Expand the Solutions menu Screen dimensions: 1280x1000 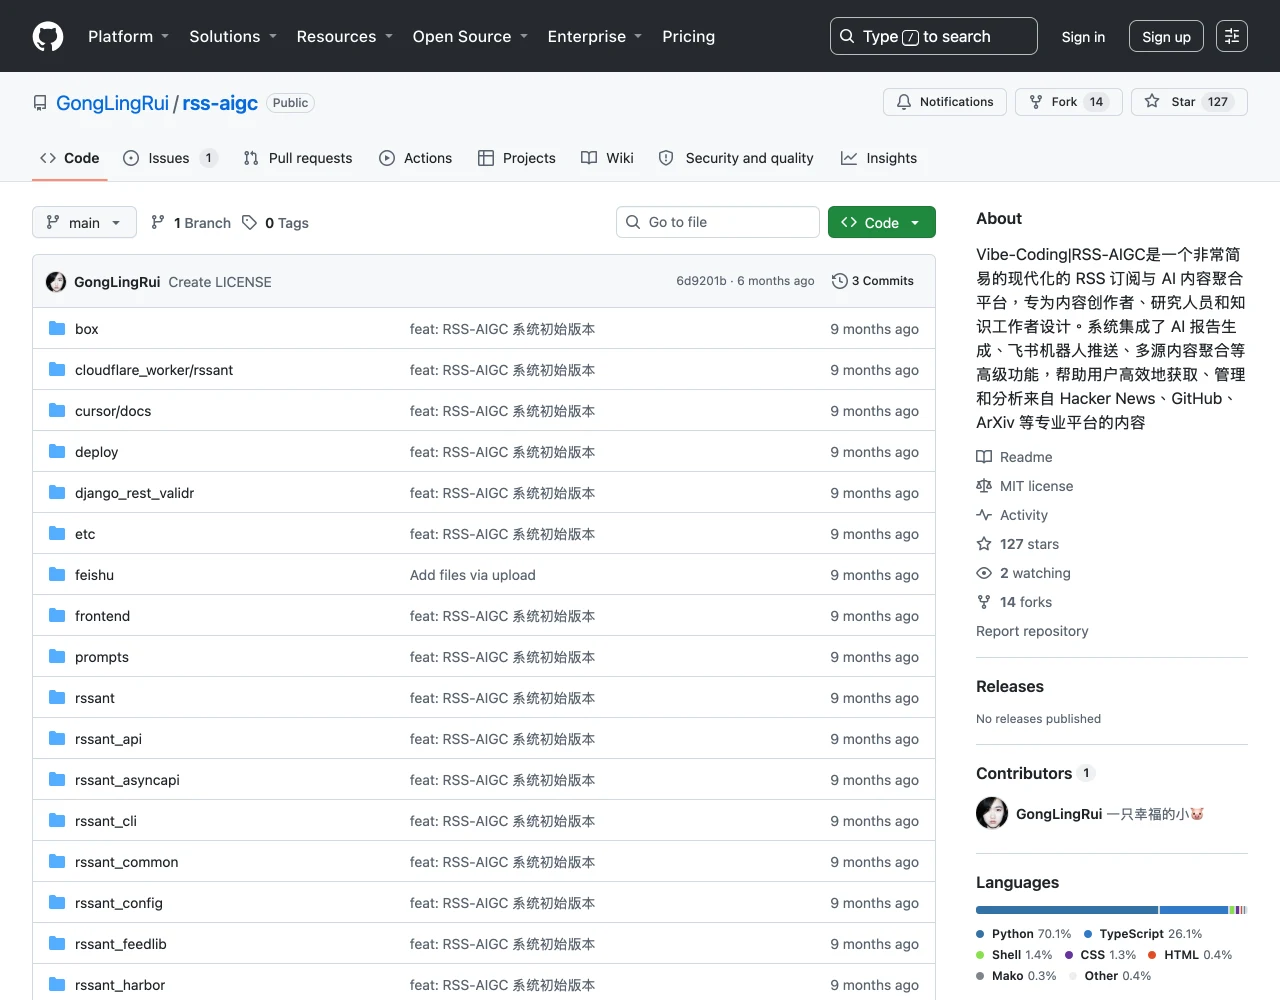pyautogui.click(x=232, y=36)
